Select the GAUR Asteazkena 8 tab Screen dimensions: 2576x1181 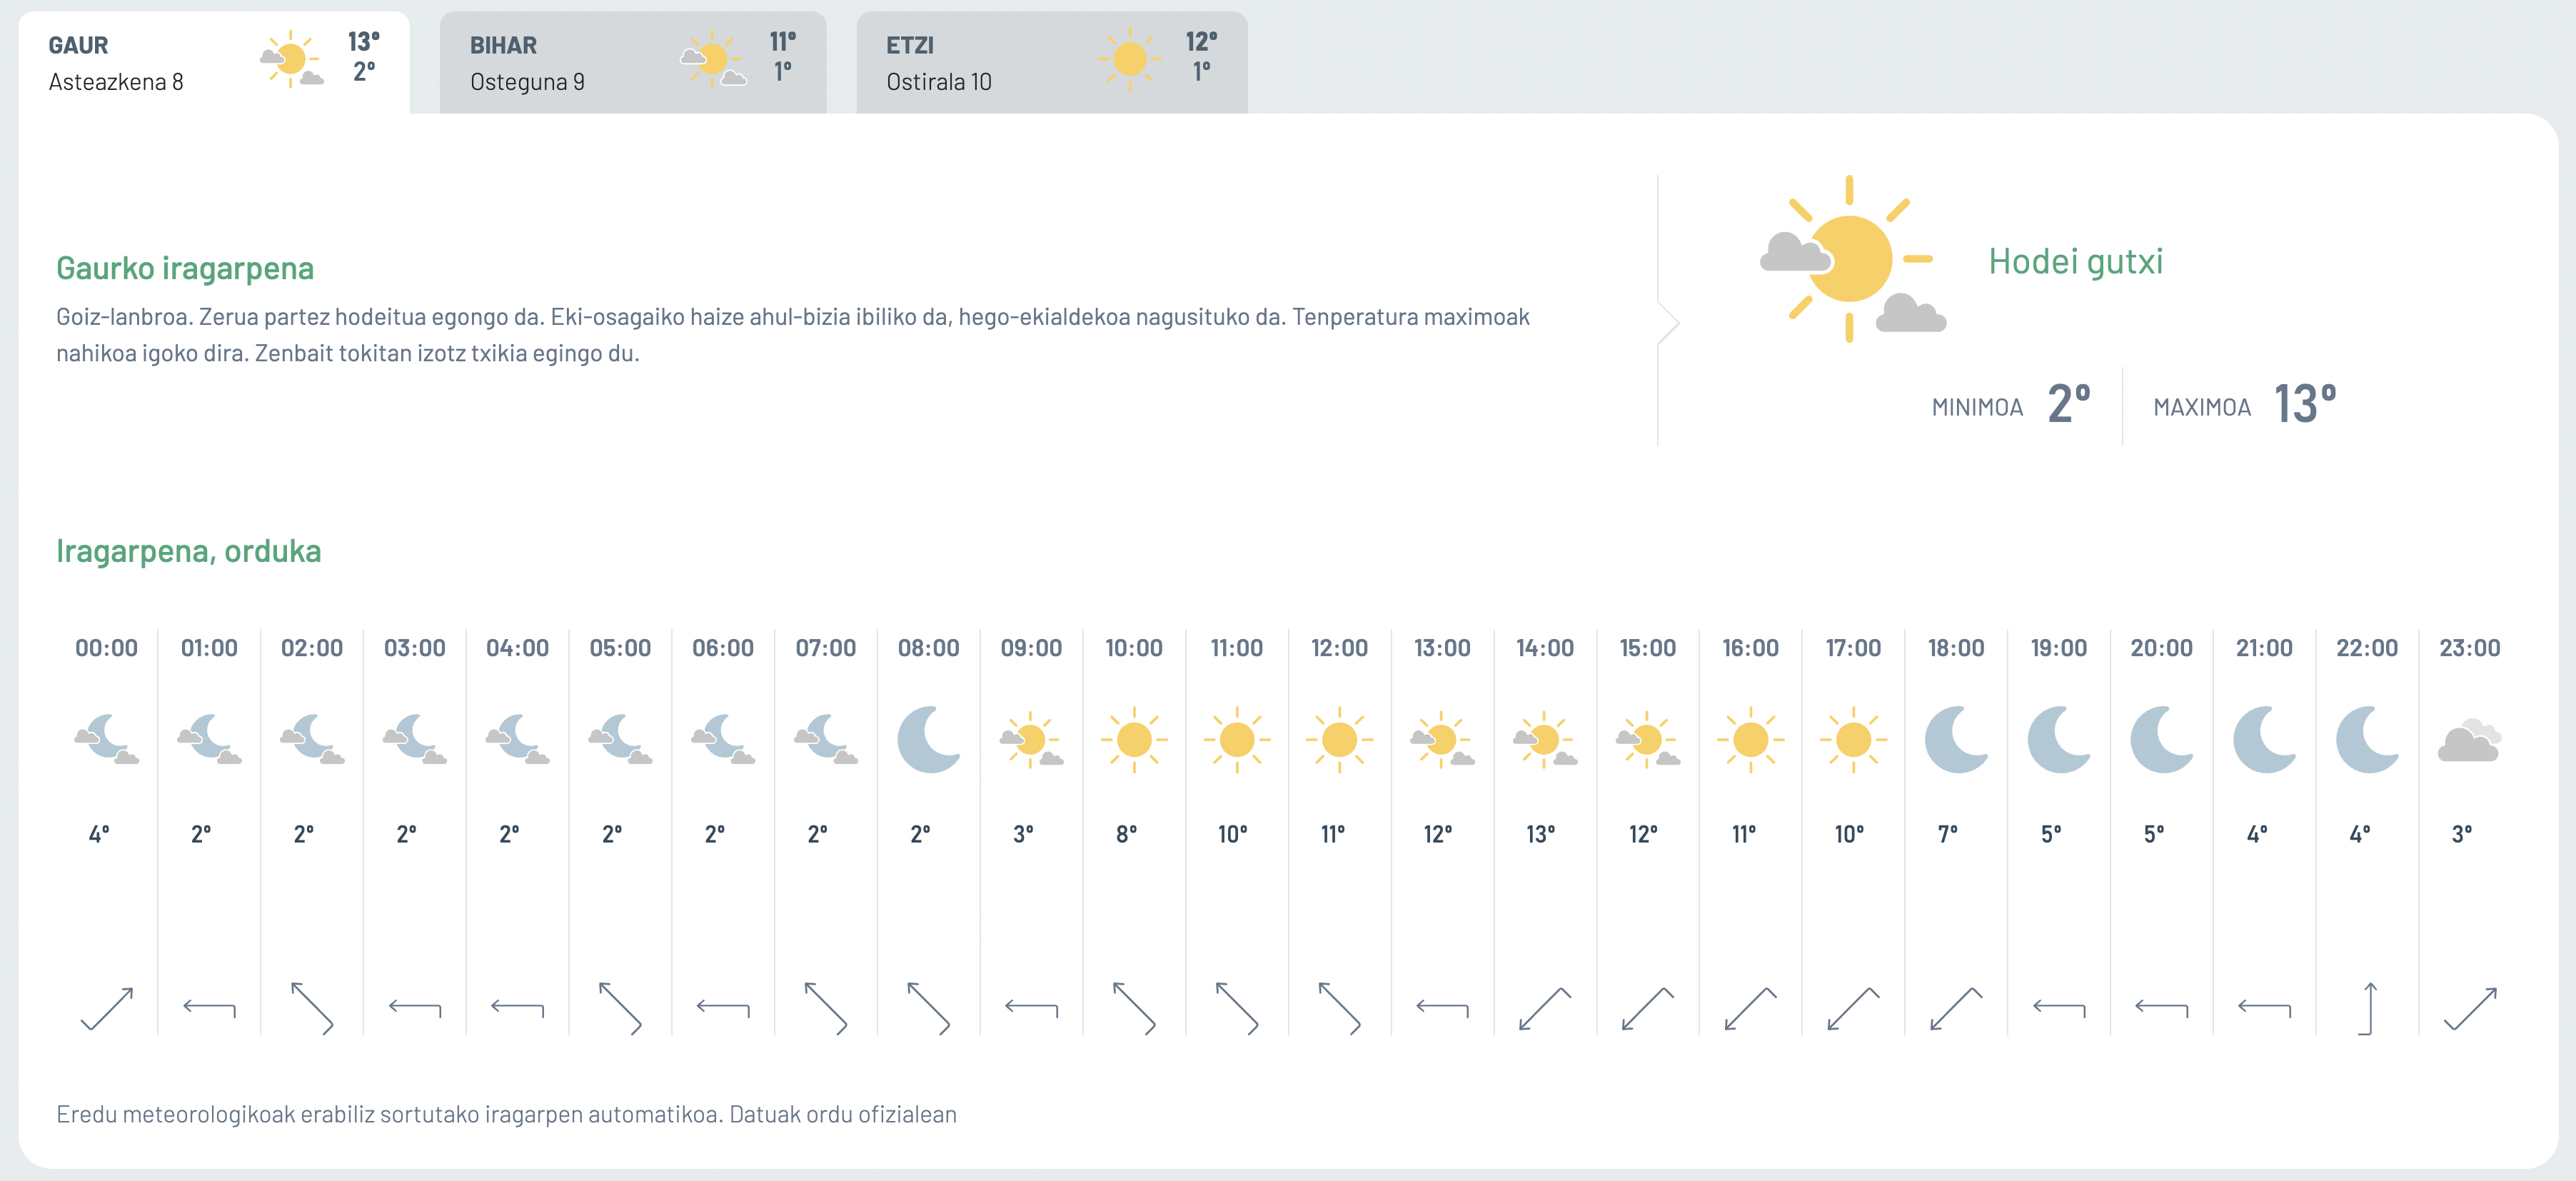click(x=214, y=62)
